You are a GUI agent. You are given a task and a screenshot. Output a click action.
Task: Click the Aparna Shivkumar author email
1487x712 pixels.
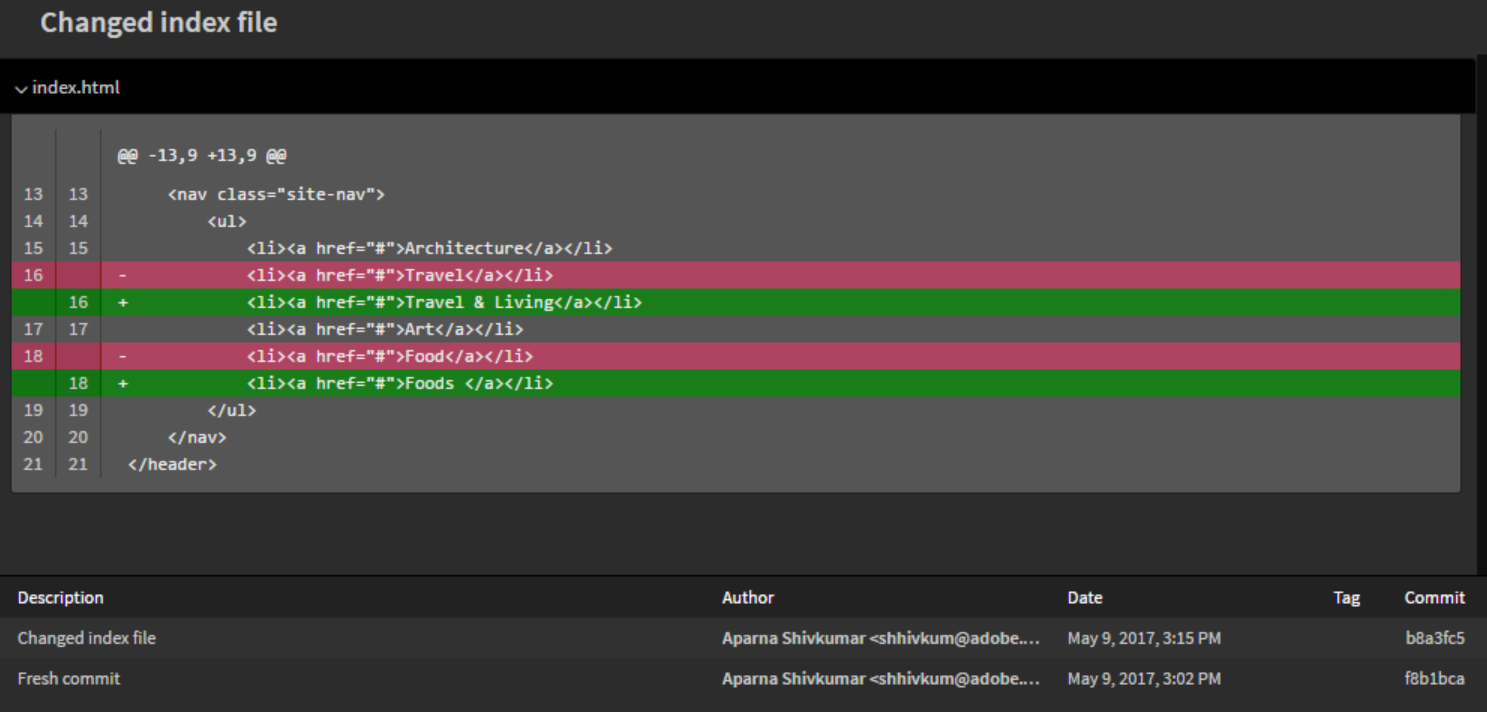tap(880, 637)
